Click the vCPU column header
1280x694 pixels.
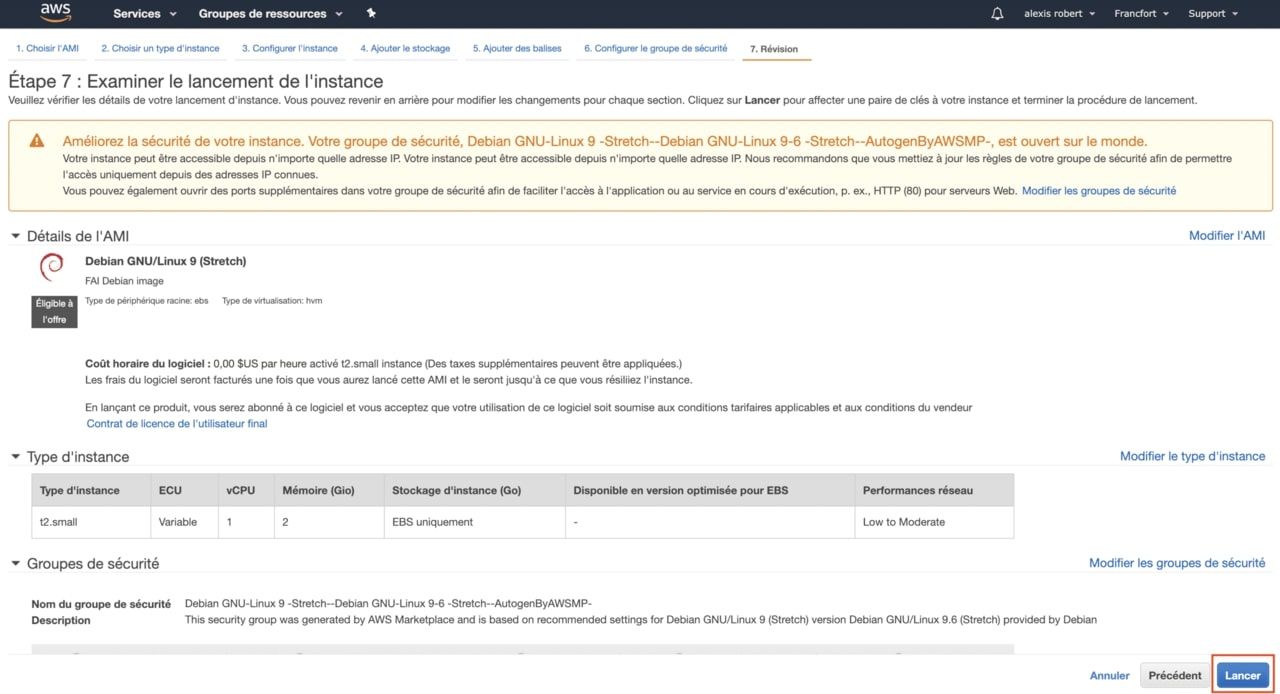[247, 490]
